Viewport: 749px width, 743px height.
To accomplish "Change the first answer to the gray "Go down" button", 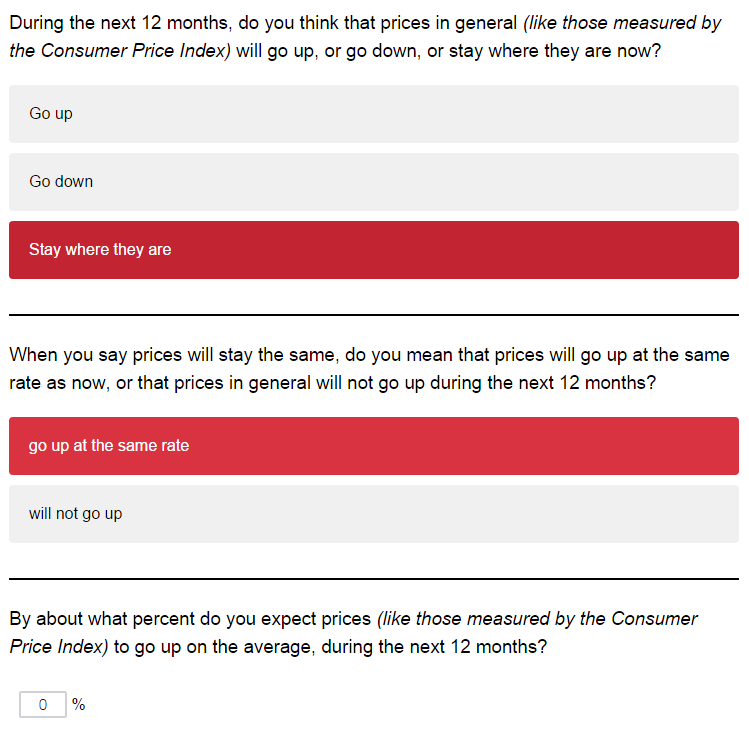I will [374, 182].
